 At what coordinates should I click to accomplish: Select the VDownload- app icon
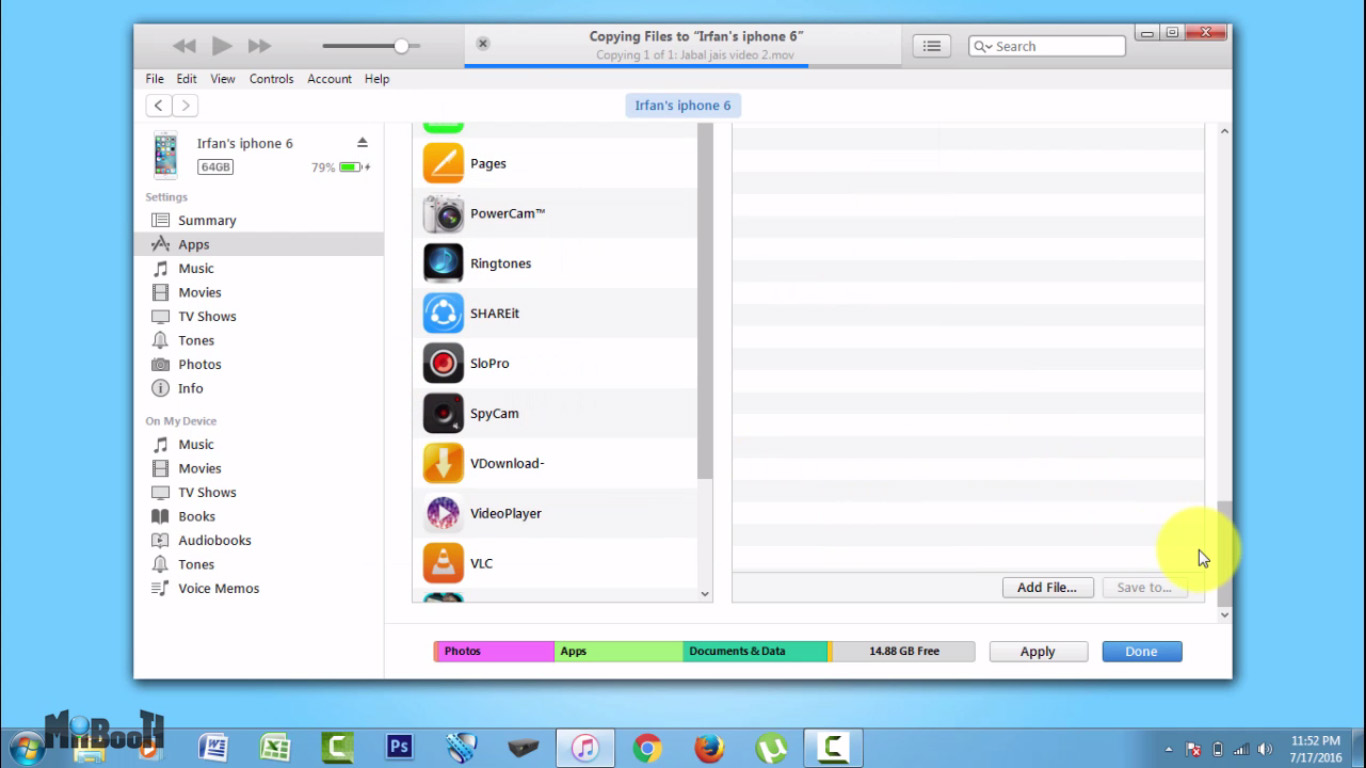(x=443, y=463)
